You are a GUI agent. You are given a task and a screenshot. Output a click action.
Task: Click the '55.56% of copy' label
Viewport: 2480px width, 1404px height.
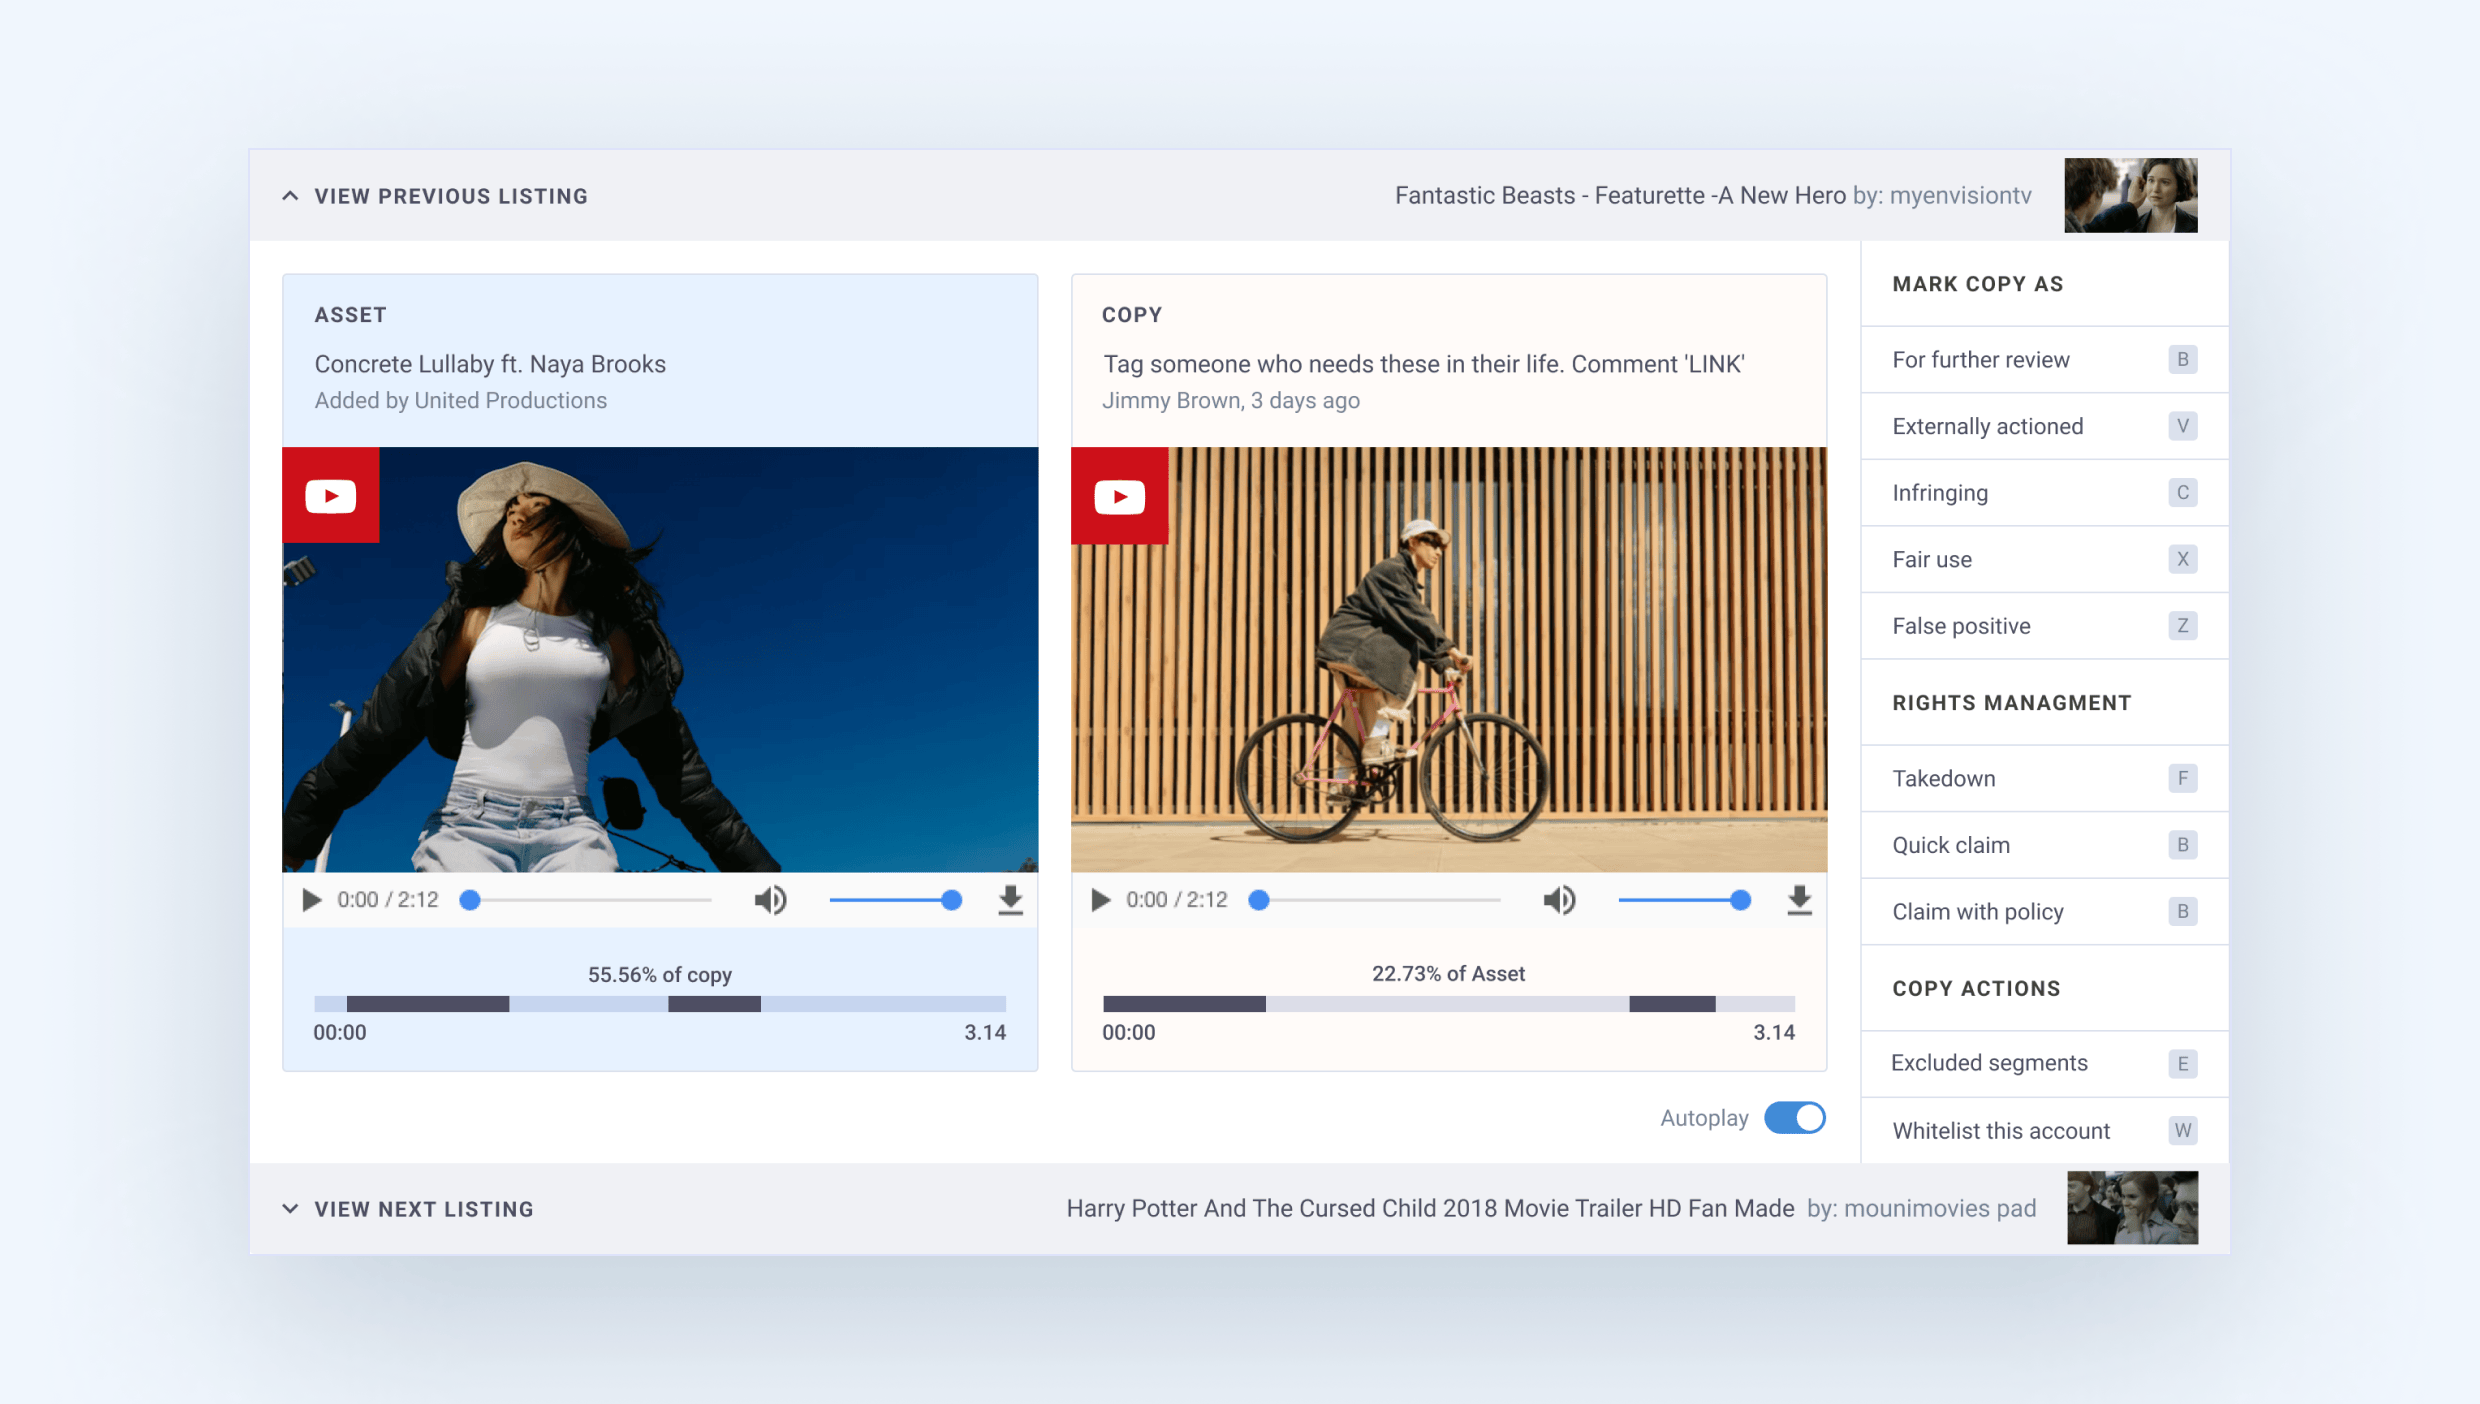tap(660, 974)
